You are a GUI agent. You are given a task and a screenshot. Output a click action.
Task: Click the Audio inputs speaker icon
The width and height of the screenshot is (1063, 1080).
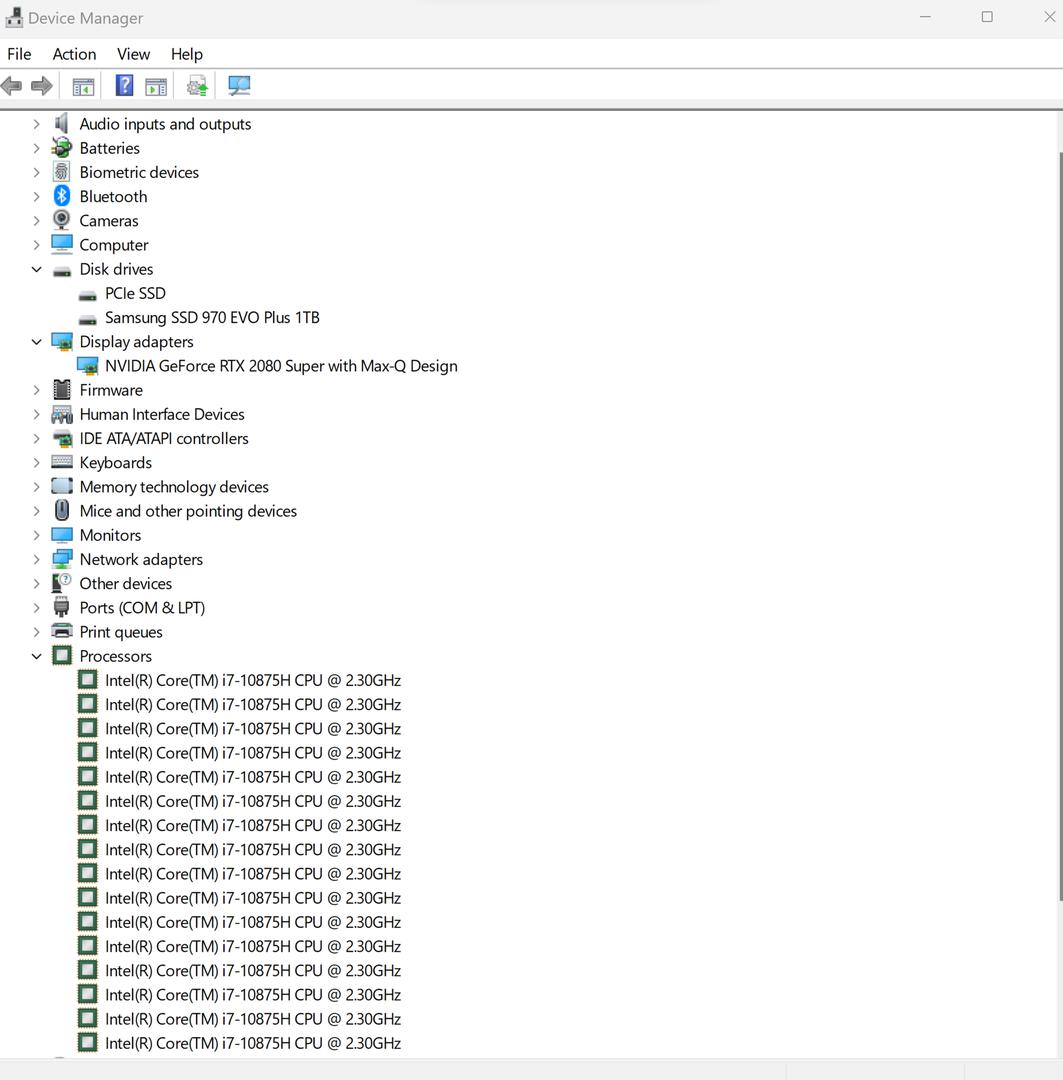click(61, 123)
